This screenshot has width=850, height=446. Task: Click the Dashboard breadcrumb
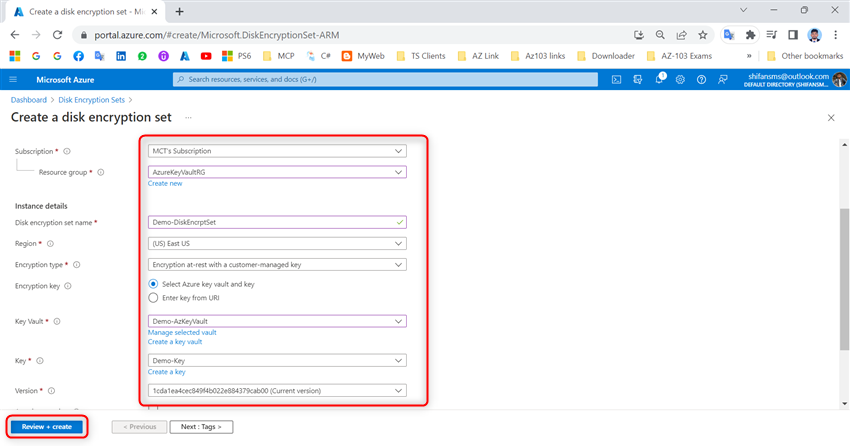point(29,100)
